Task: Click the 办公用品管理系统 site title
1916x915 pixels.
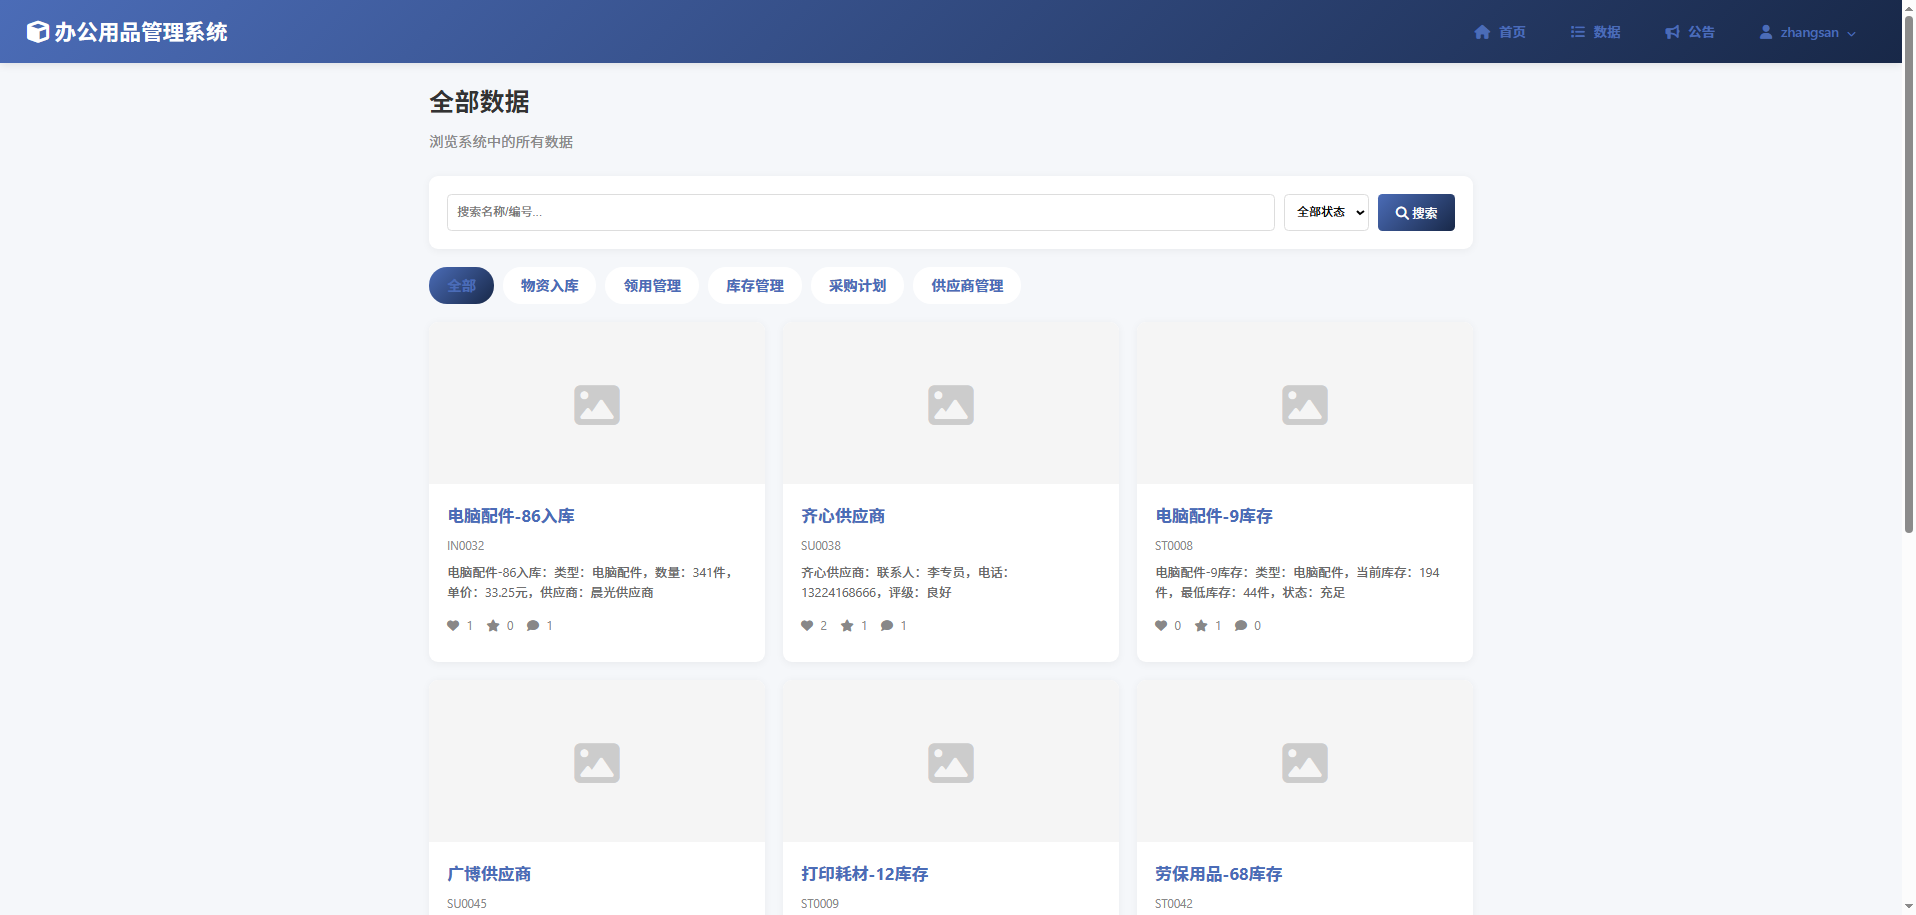Action: coord(141,32)
